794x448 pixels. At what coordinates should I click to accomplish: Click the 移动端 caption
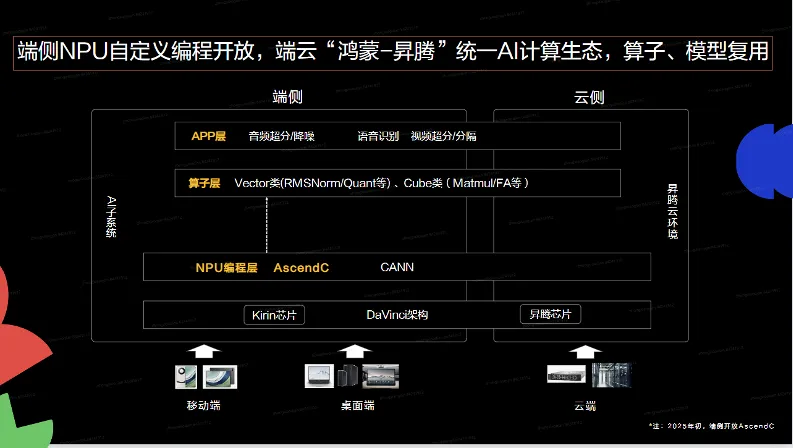204,405
